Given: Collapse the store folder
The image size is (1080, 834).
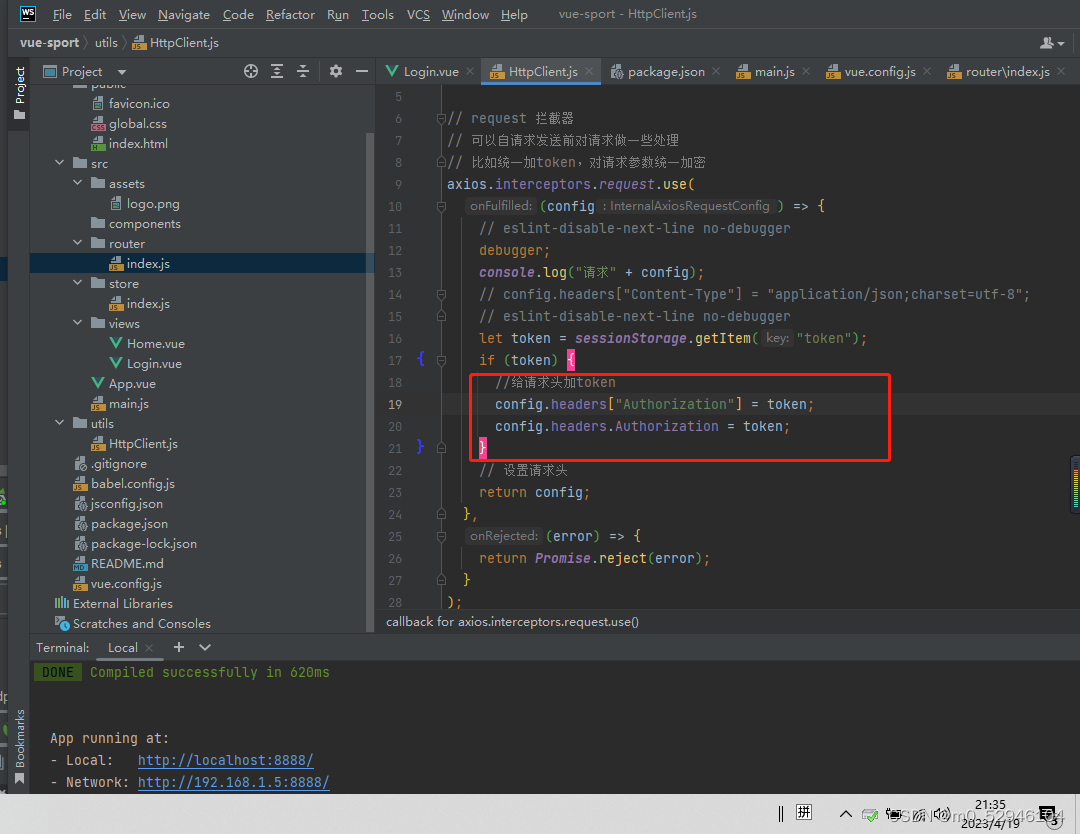Looking at the screenshot, I should (x=78, y=283).
